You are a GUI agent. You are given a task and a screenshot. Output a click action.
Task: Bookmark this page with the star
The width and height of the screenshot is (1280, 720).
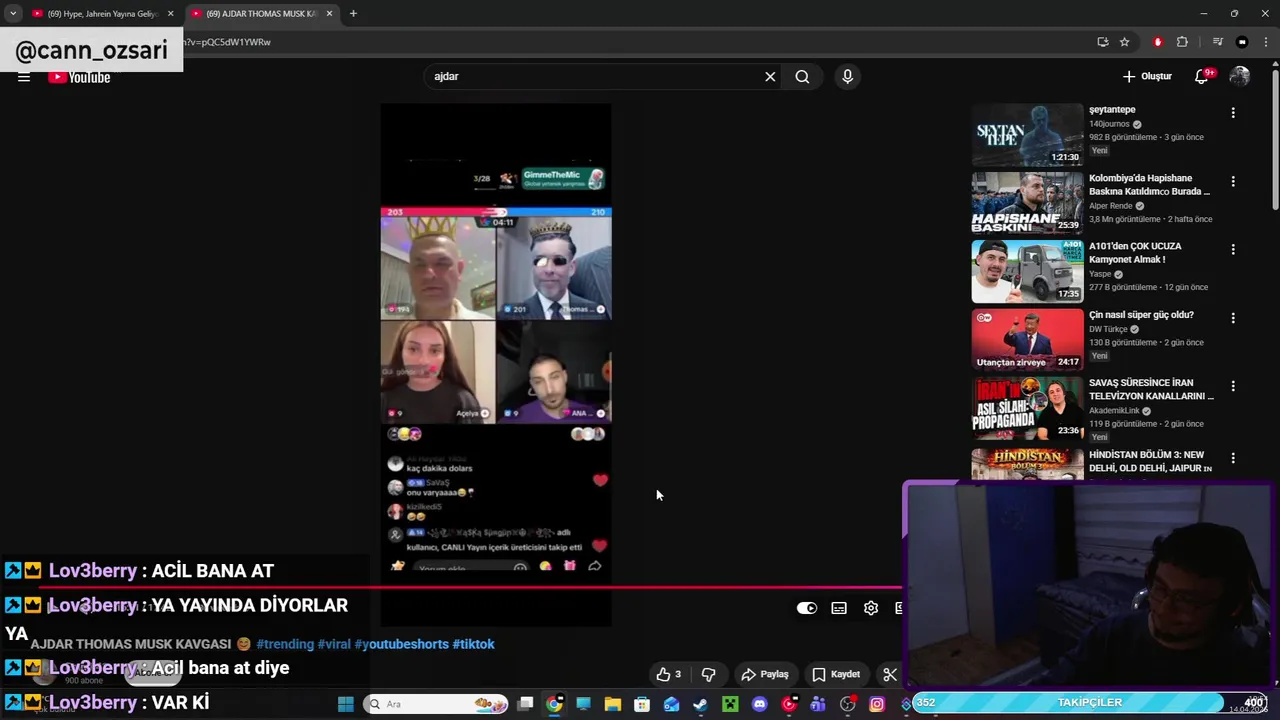(x=1125, y=42)
